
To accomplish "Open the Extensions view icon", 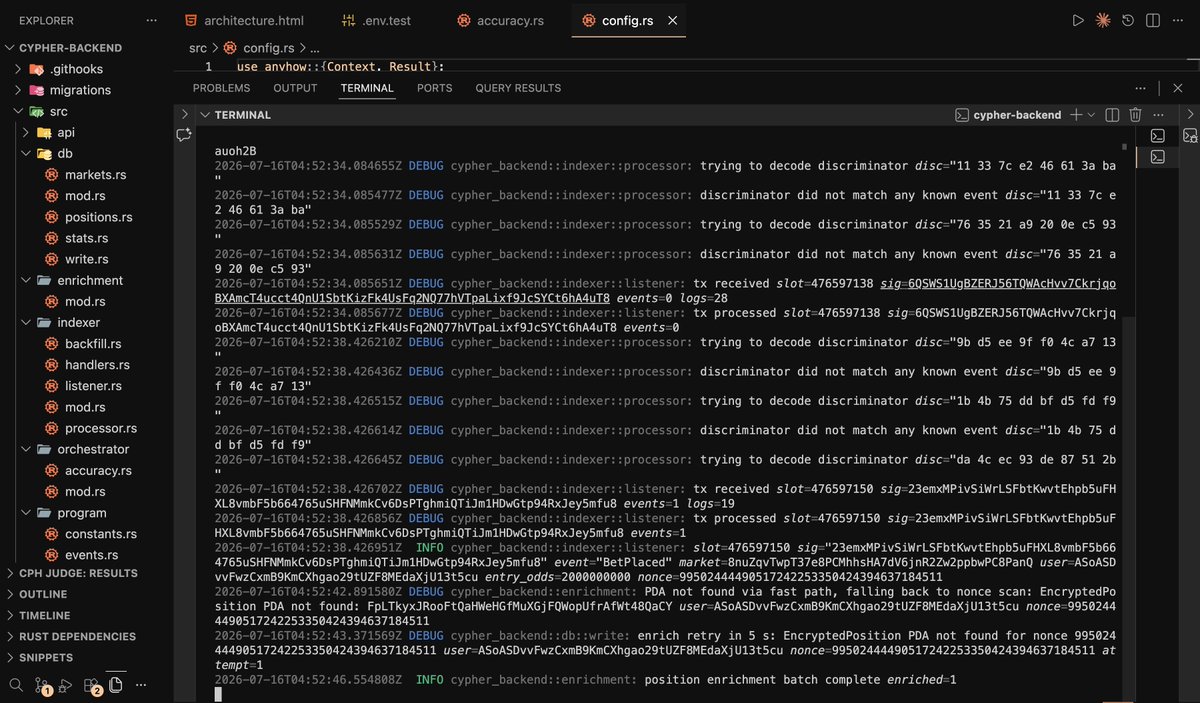I will 92,686.
